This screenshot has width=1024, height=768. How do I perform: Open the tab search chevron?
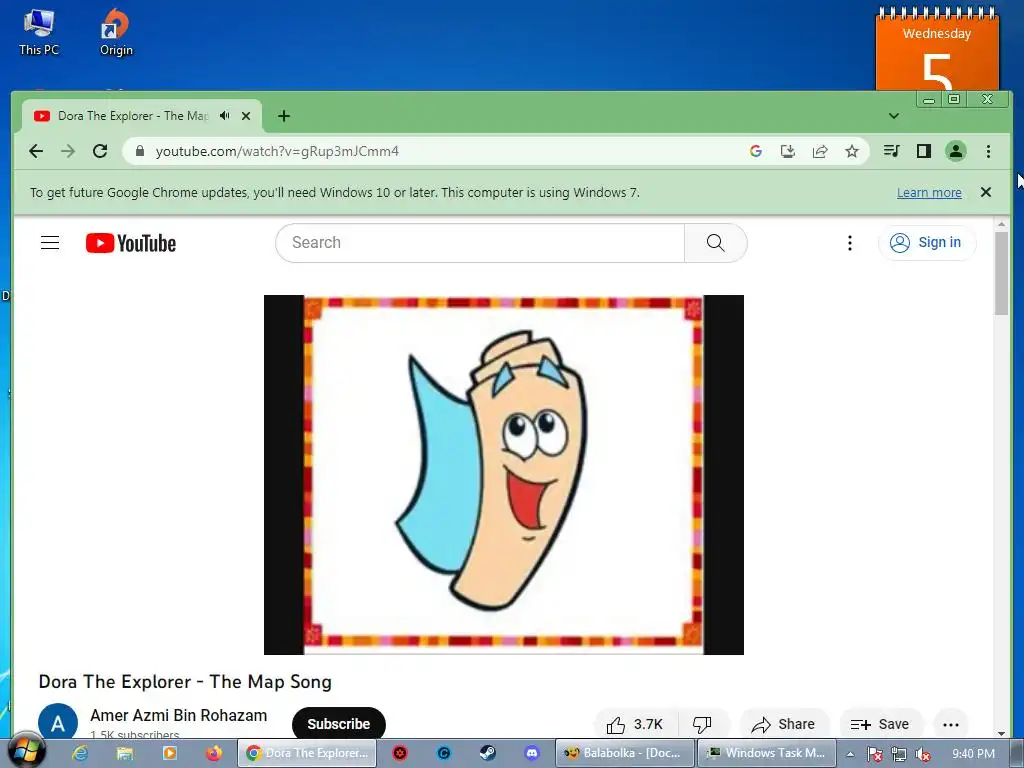click(893, 116)
